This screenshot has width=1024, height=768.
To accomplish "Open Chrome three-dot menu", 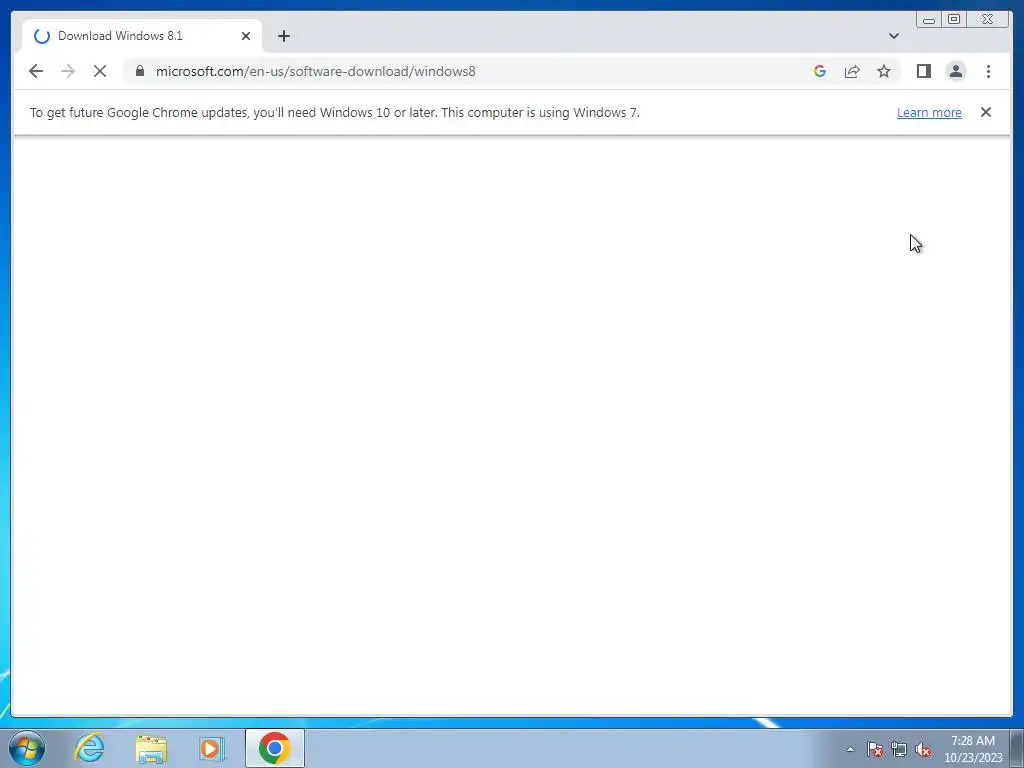I will [x=988, y=71].
